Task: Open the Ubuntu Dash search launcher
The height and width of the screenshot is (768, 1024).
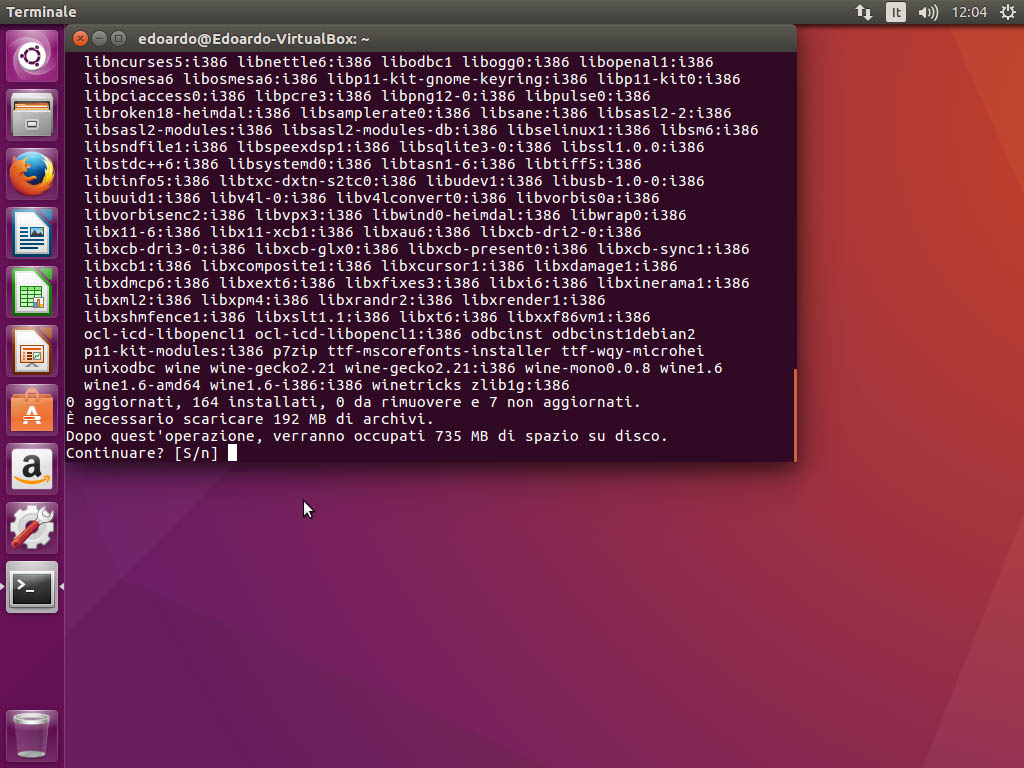Action: click(x=32, y=56)
